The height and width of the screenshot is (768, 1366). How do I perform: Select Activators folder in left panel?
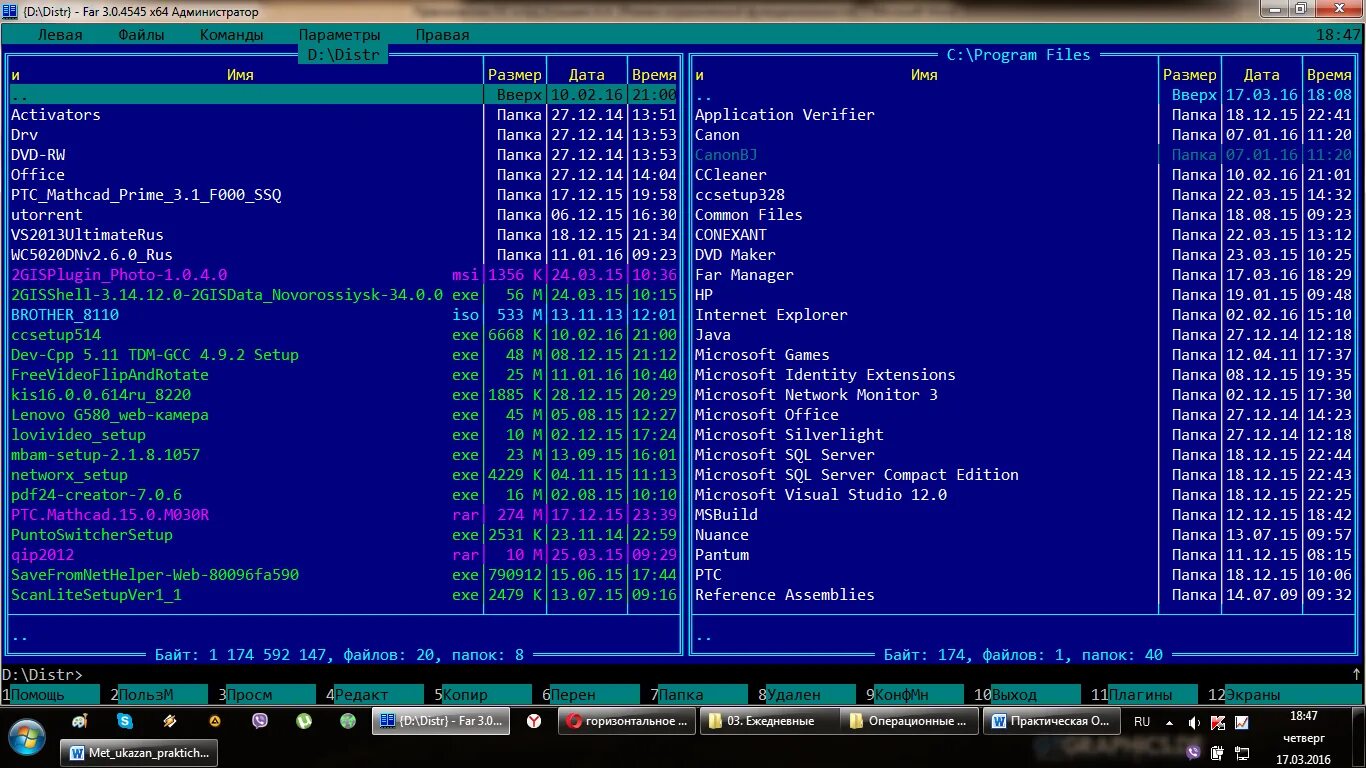(x=56, y=115)
